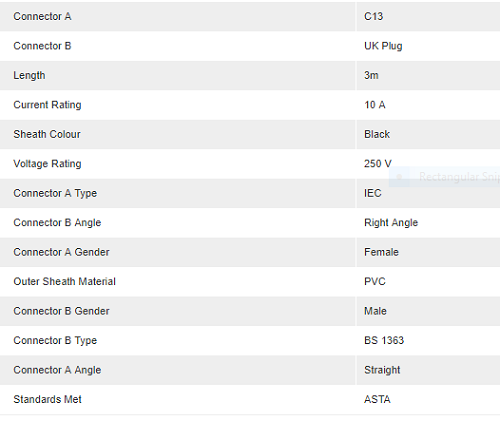
Task: Click the Straight angle value
Action: [382, 370]
